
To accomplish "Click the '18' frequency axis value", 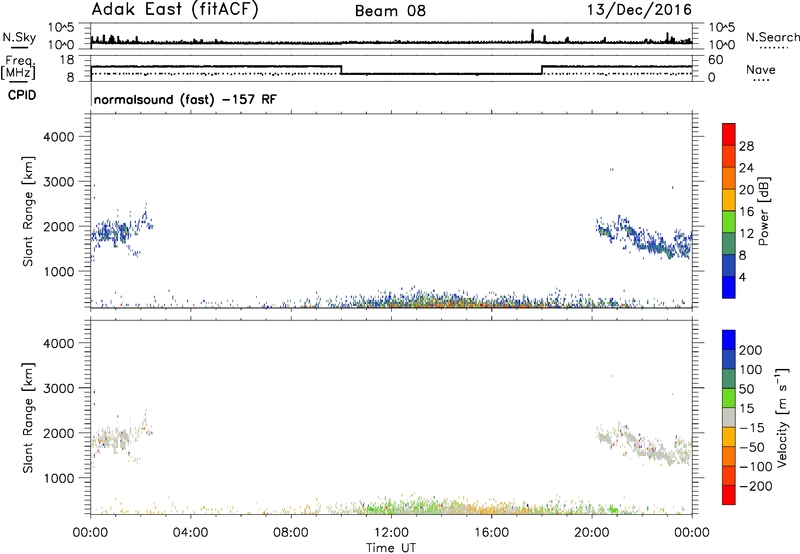I will [x=67, y=60].
